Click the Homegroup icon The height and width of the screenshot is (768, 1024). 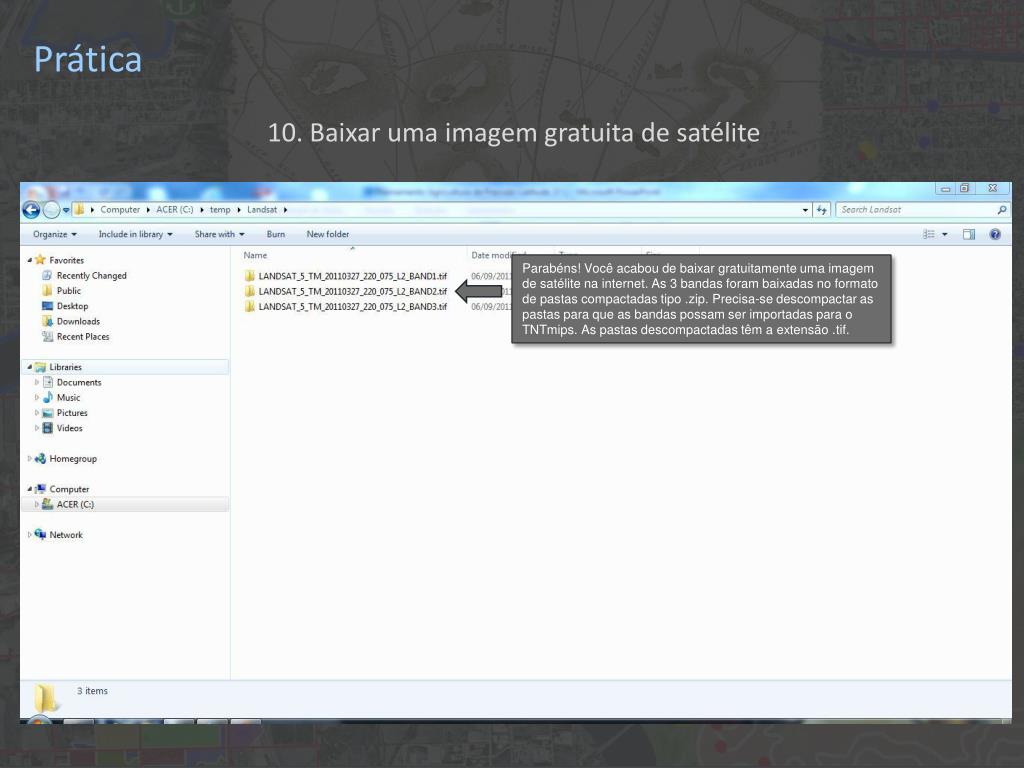pyautogui.click(x=40, y=458)
